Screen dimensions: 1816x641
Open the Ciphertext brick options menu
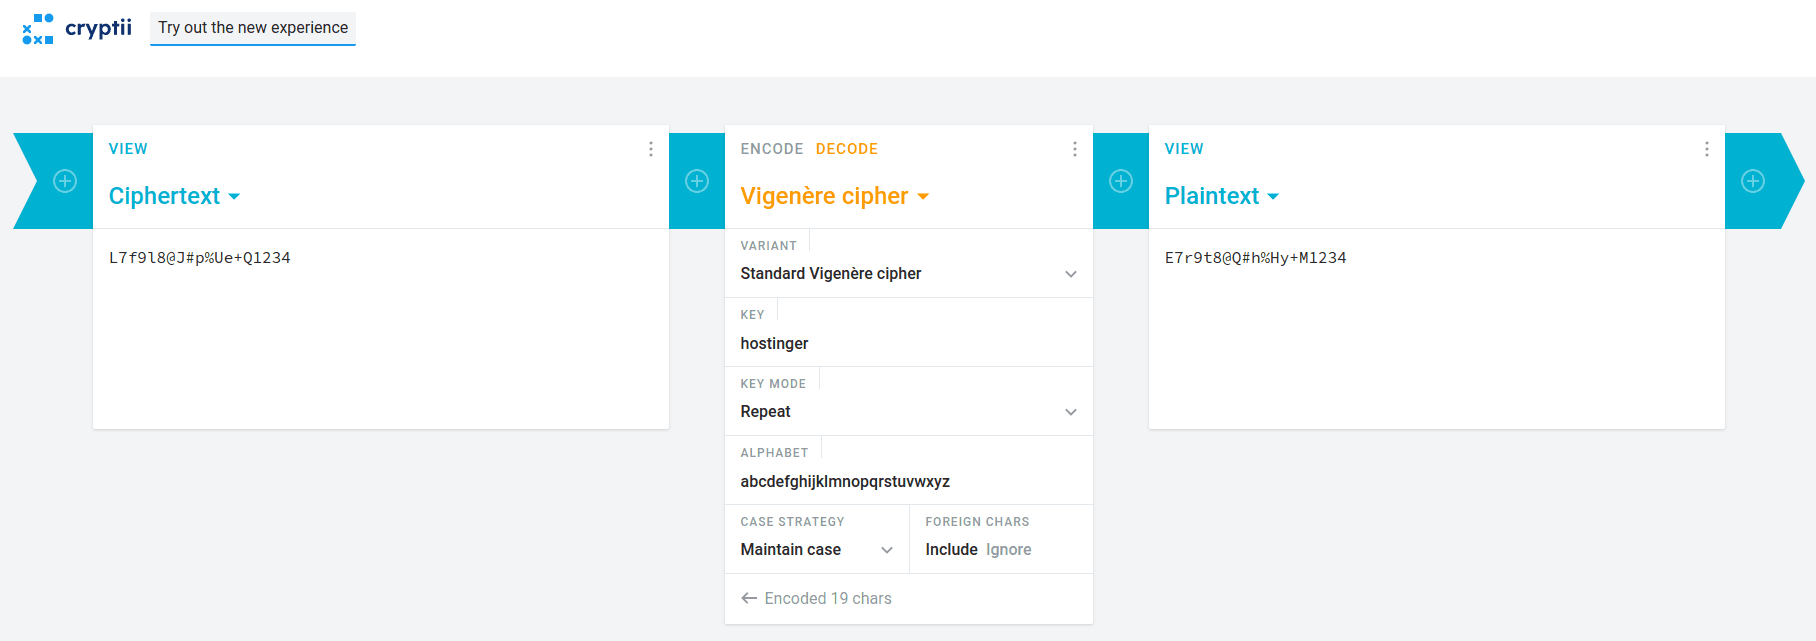tap(651, 149)
